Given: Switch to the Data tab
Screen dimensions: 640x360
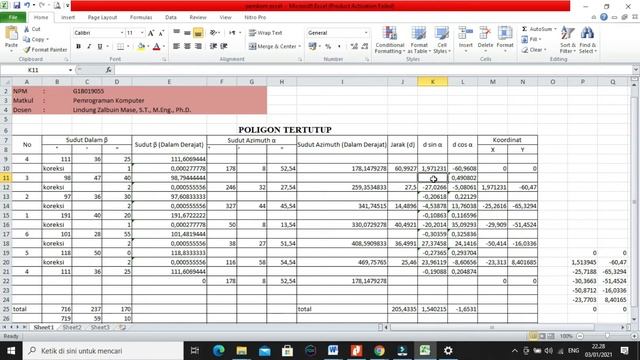Looking at the screenshot, I should pos(171,18).
